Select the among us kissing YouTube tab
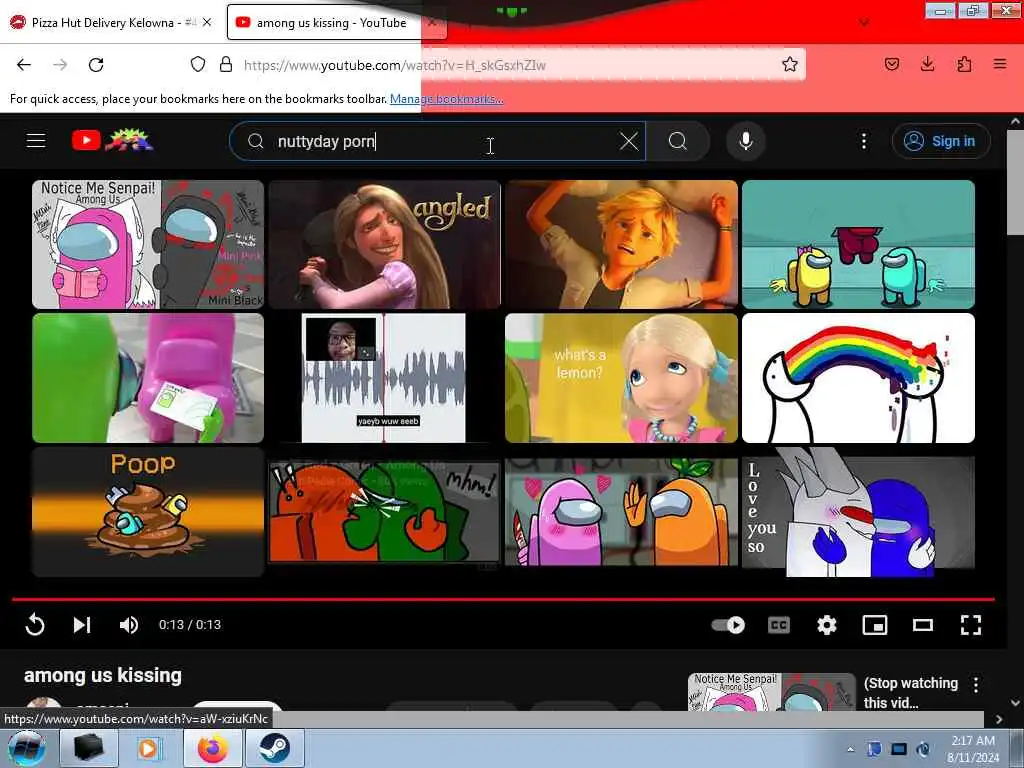1024x768 pixels. [330, 22]
